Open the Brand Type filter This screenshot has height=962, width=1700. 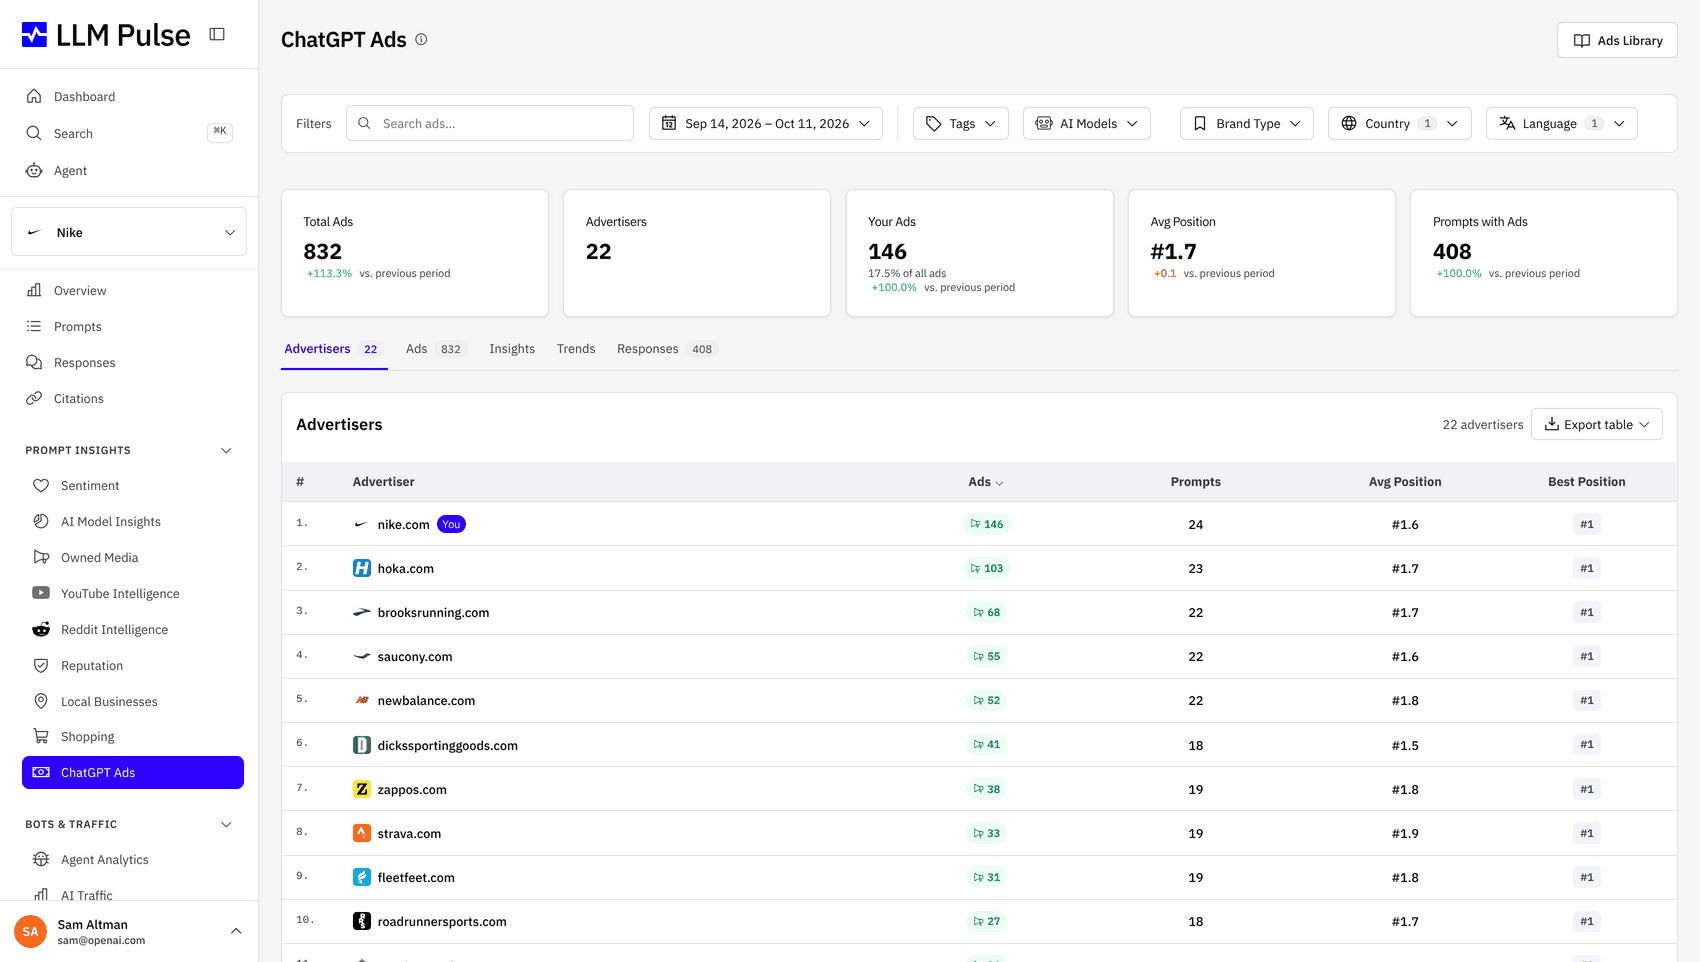(x=1247, y=123)
